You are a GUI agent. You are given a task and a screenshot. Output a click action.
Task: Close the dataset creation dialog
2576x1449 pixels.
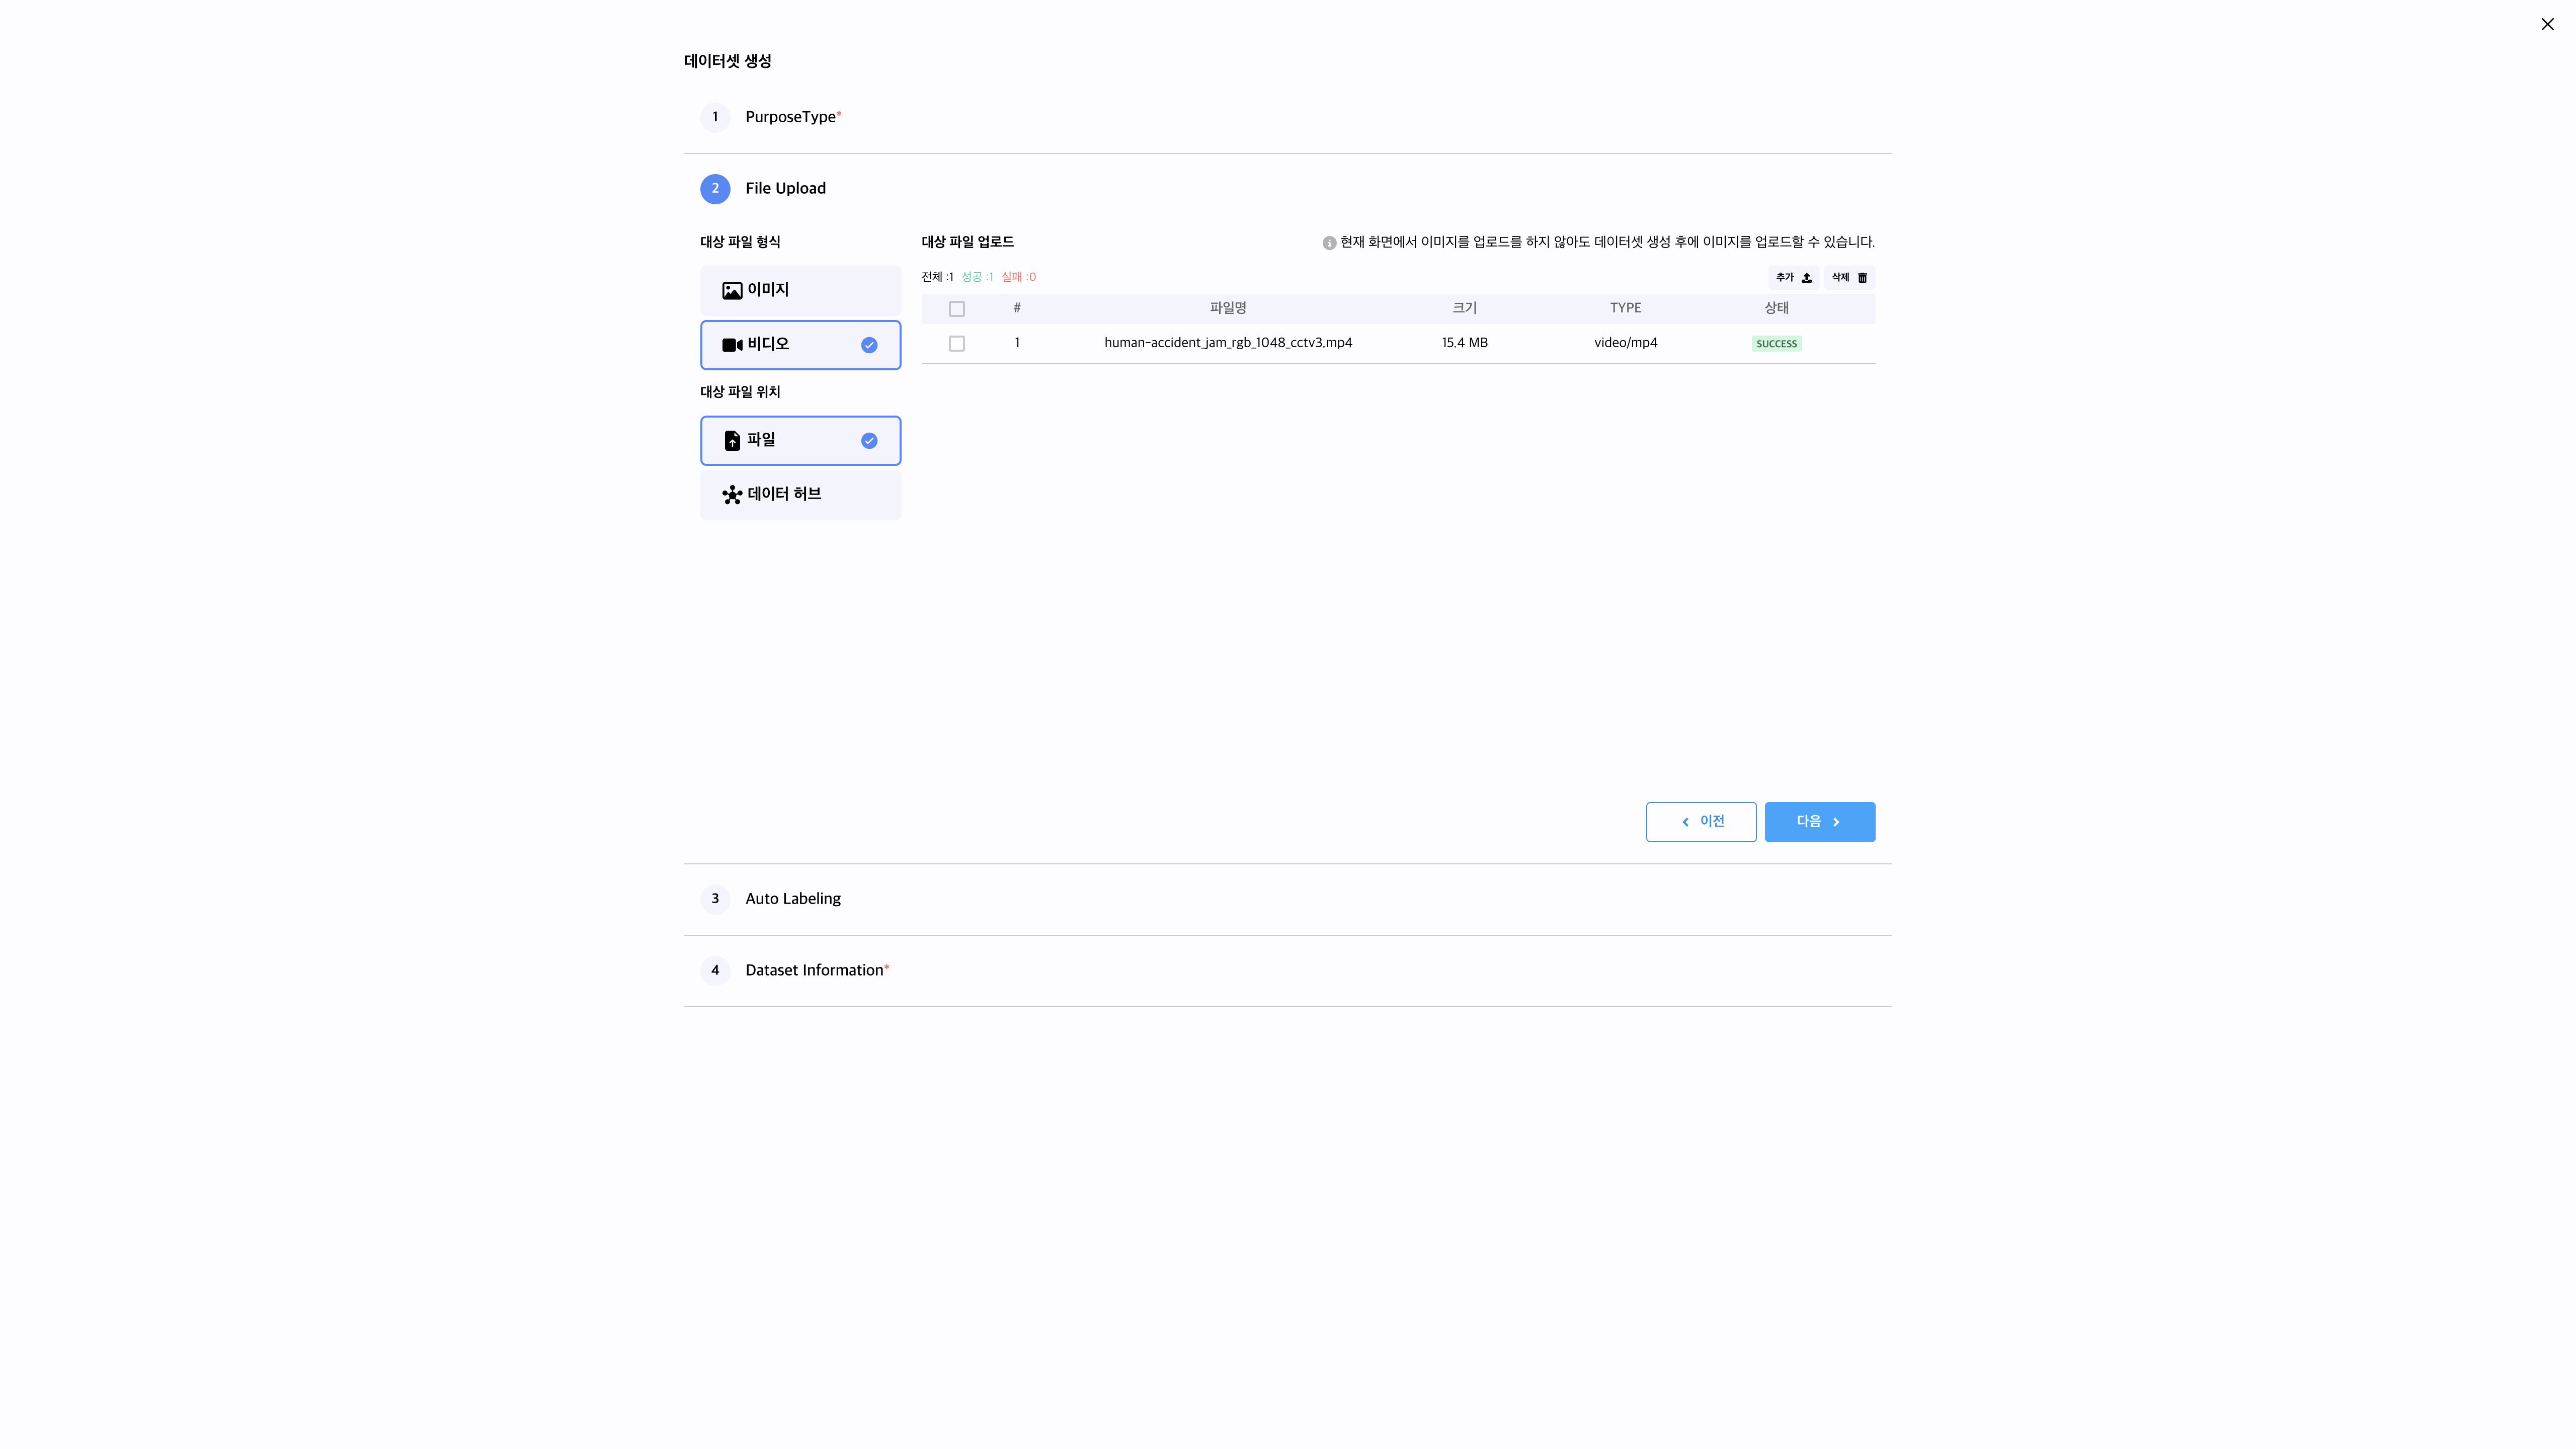(2547, 25)
